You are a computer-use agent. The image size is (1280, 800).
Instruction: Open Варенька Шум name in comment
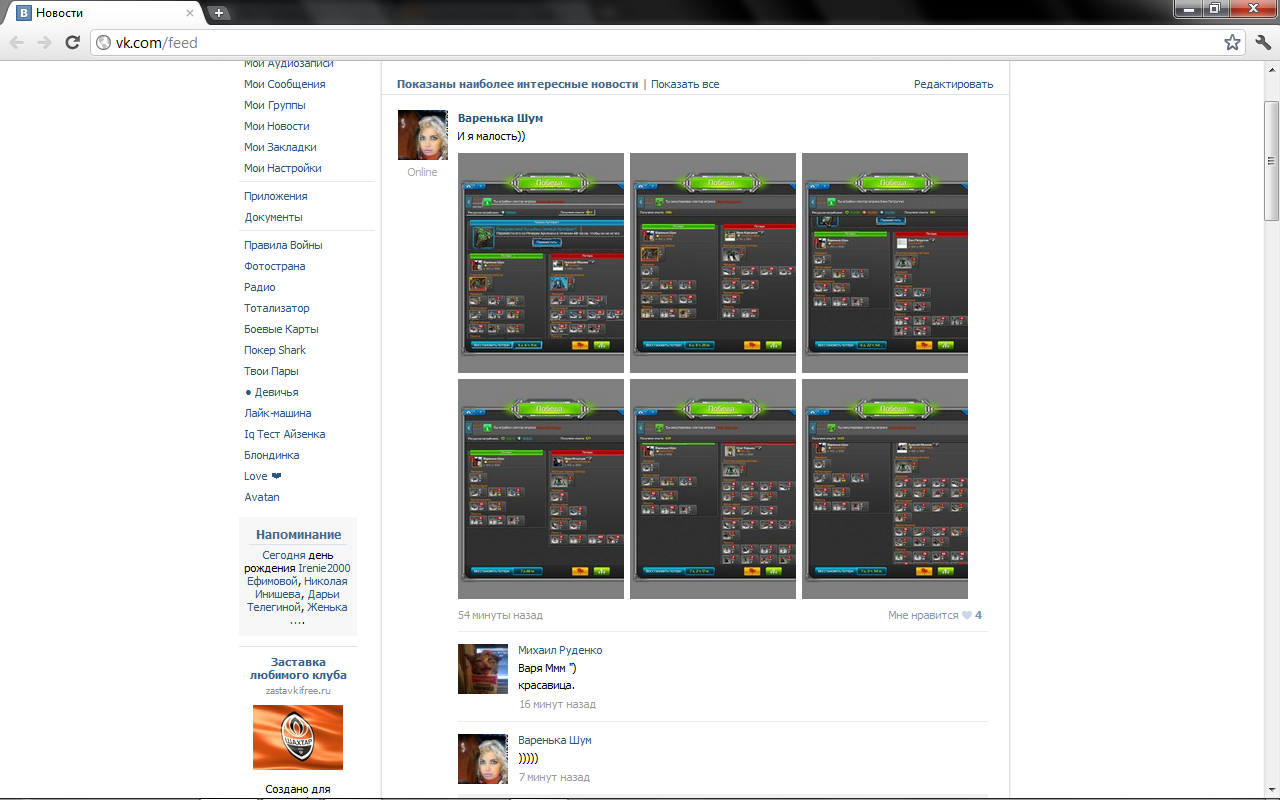pos(555,740)
